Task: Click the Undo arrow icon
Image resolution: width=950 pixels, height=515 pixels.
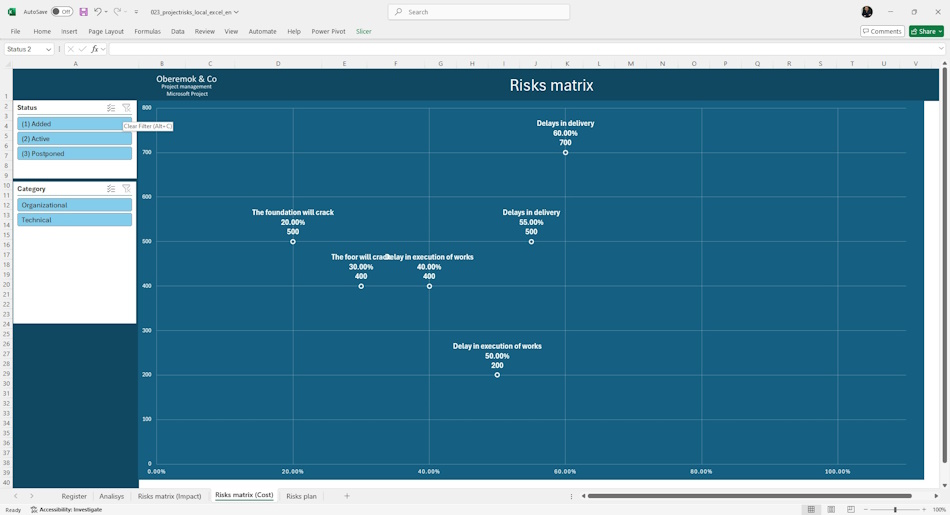Action: coord(98,12)
